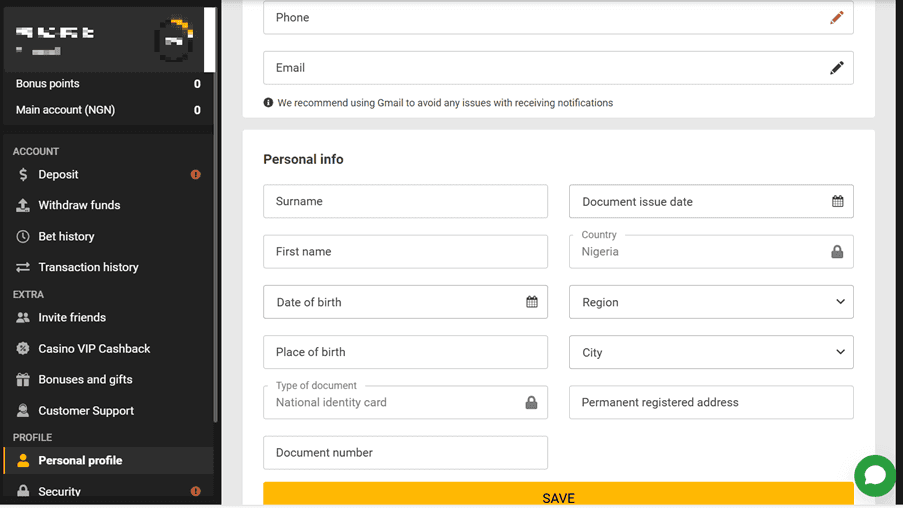The image size is (903, 508).
Task: Open calendar icon in Document issue date
Action: pyautogui.click(x=837, y=201)
